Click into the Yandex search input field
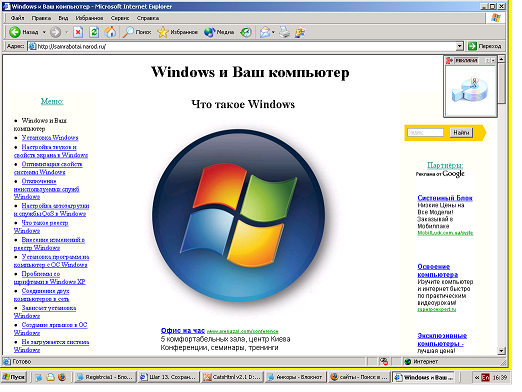 [x=425, y=133]
